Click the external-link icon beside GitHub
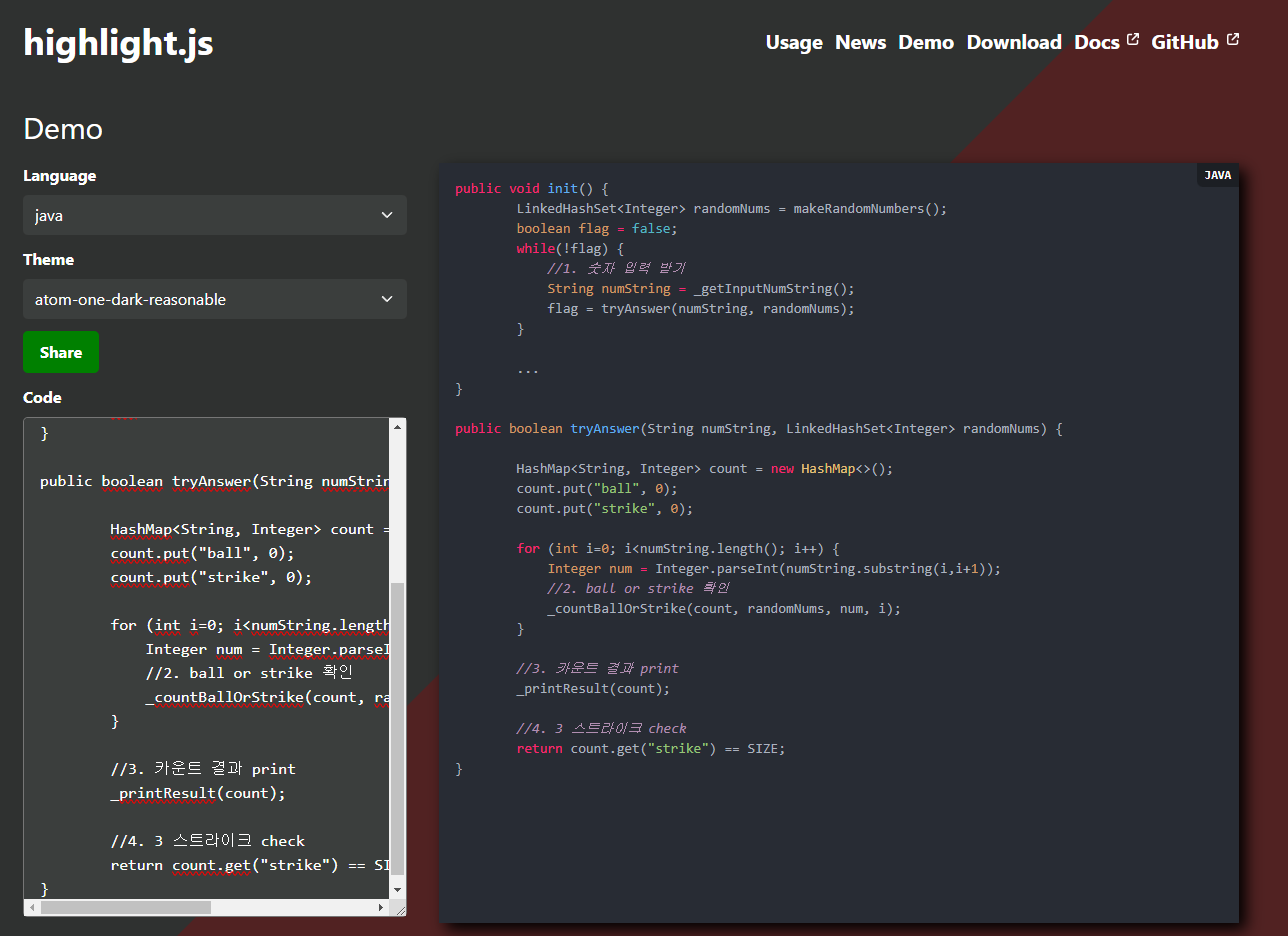The height and width of the screenshot is (936, 1288). [x=1233, y=40]
